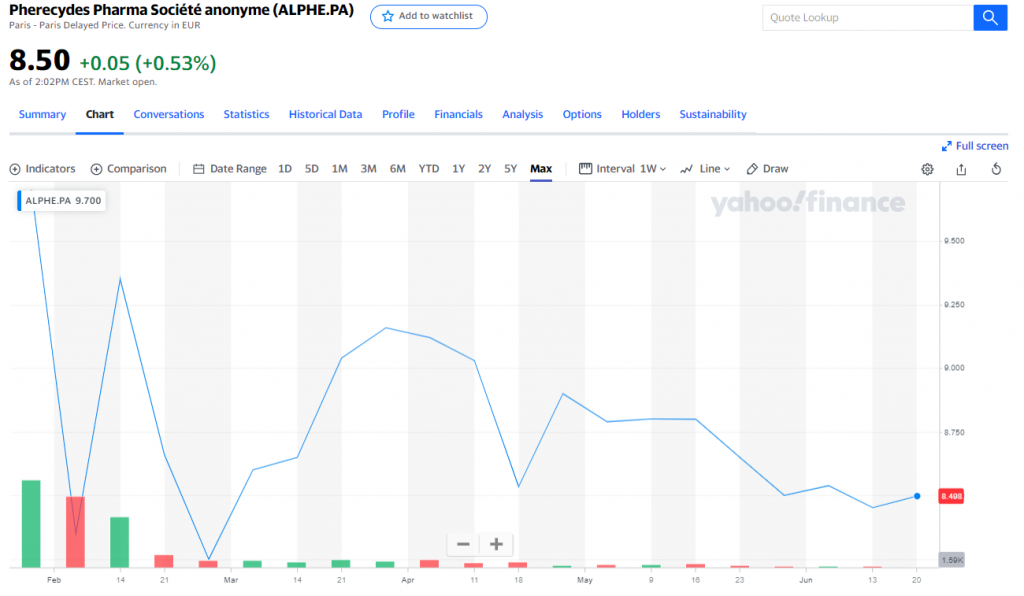Zoom in with the plus button
1024x596 pixels.
pos(496,544)
